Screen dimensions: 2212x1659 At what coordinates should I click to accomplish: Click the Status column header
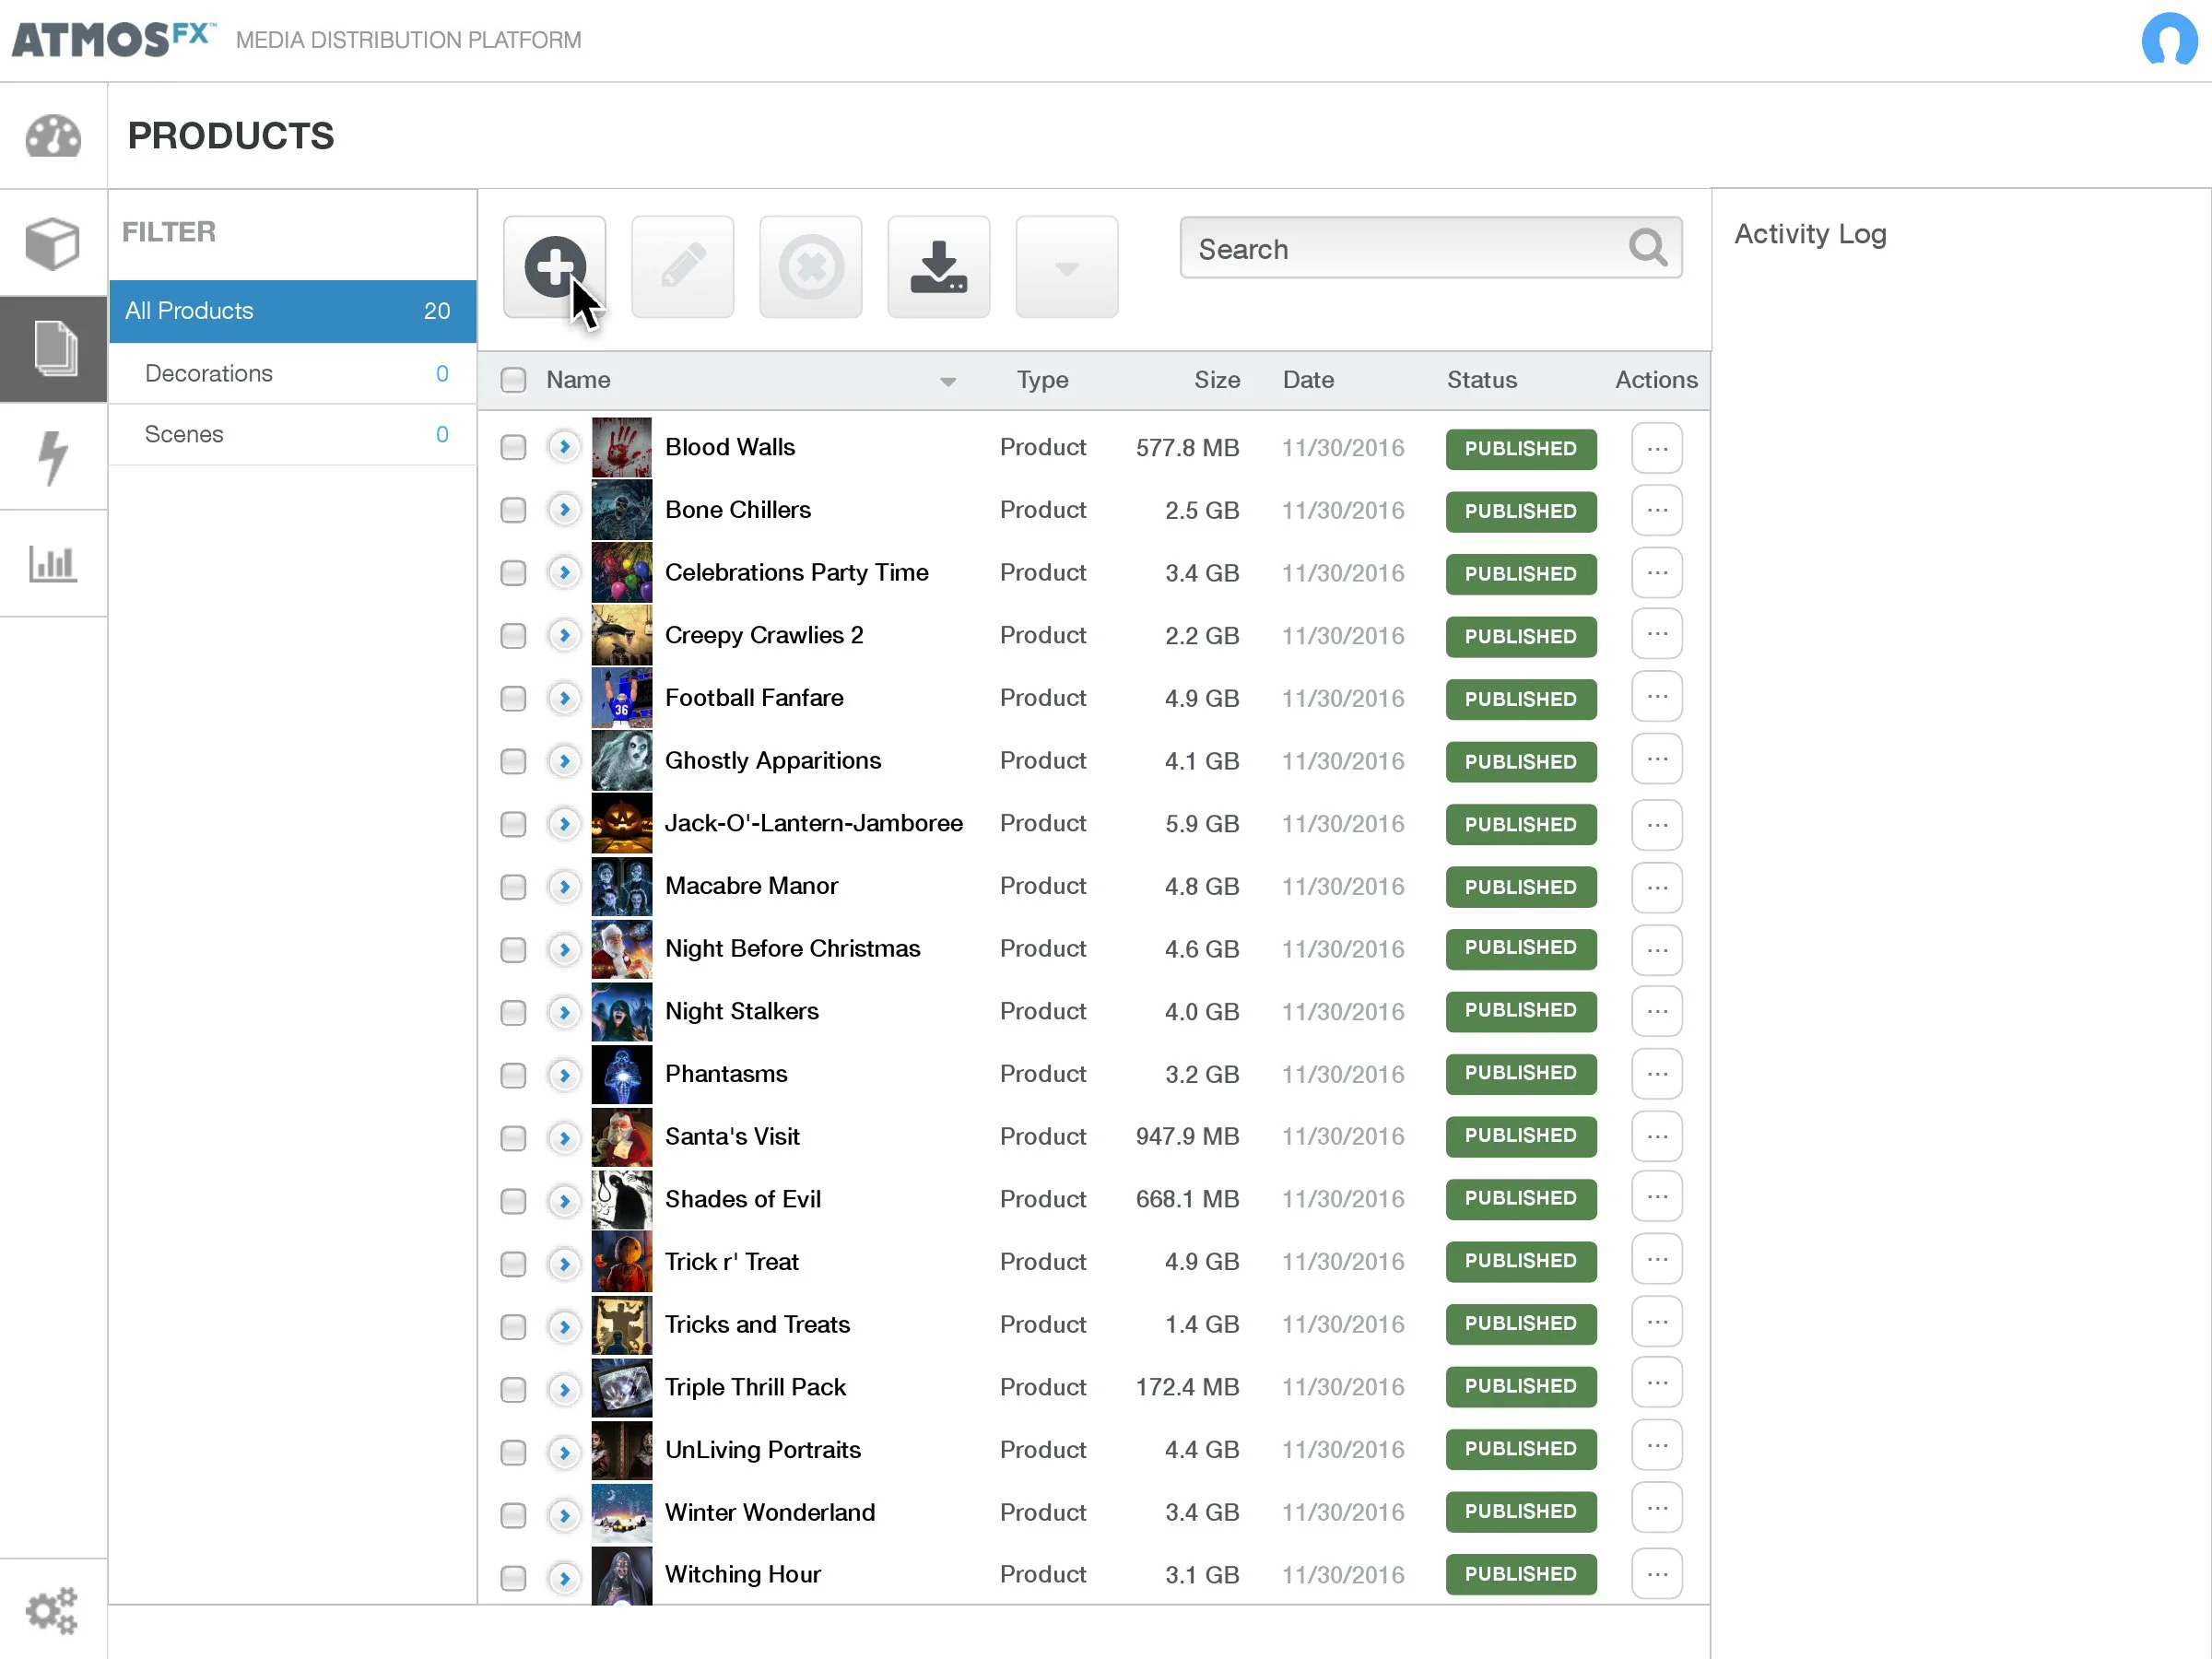pos(1481,380)
